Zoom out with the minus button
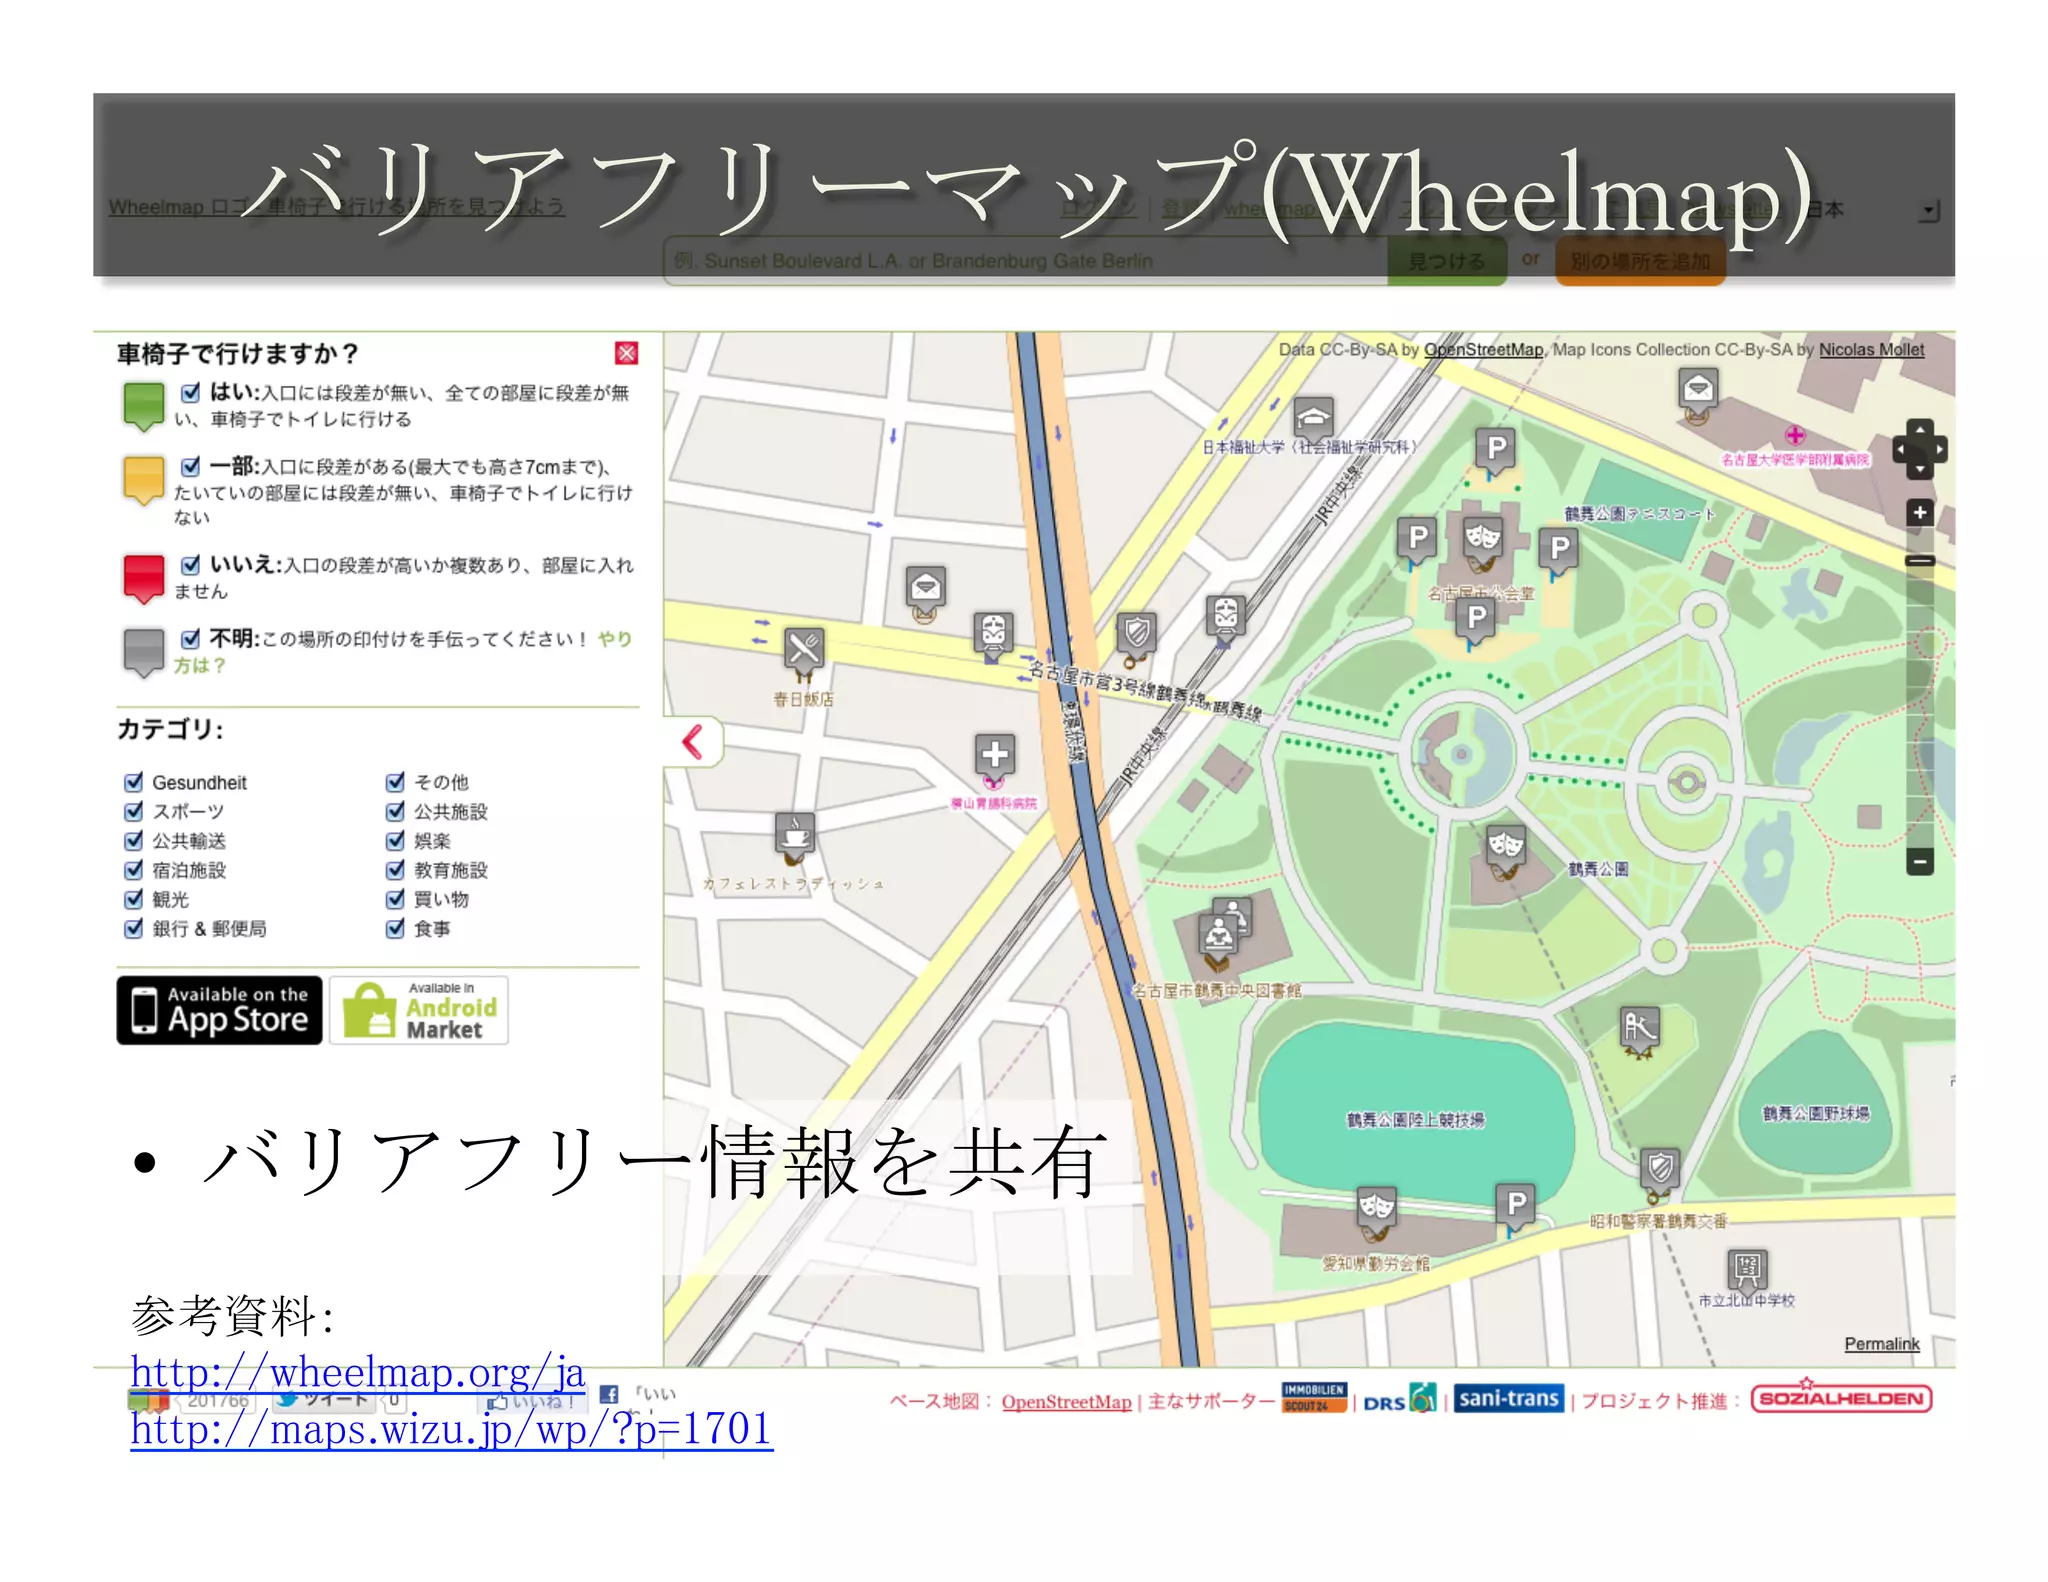The image size is (2048, 1582). [x=1920, y=861]
